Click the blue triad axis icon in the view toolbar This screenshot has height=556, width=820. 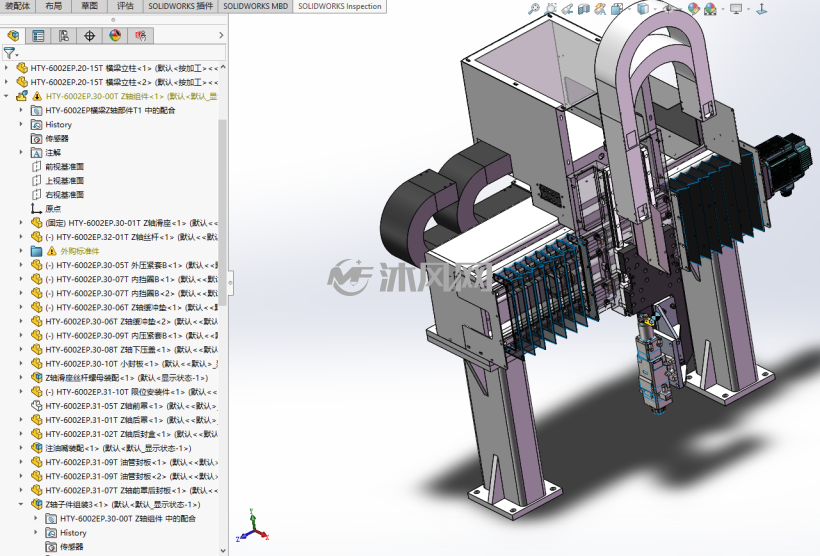761,9
